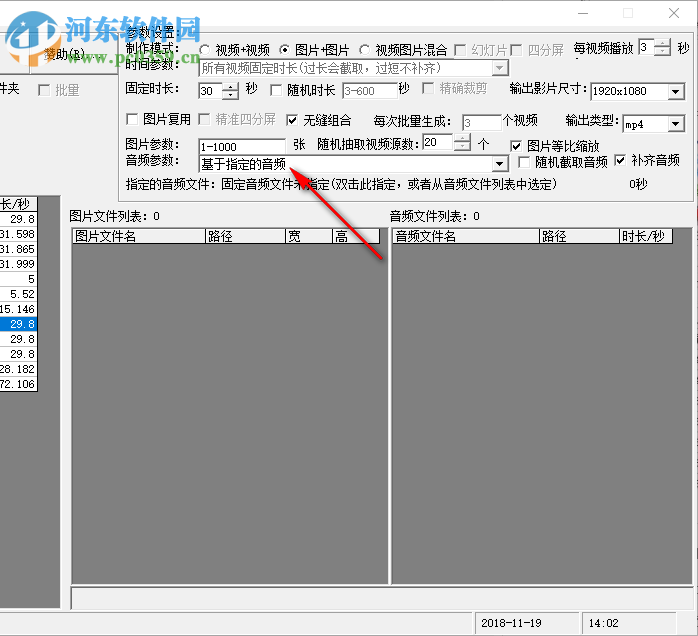The height and width of the screenshot is (636, 698).
Task: Click 随机抽取视频源数 input field
Action: pos(438,142)
